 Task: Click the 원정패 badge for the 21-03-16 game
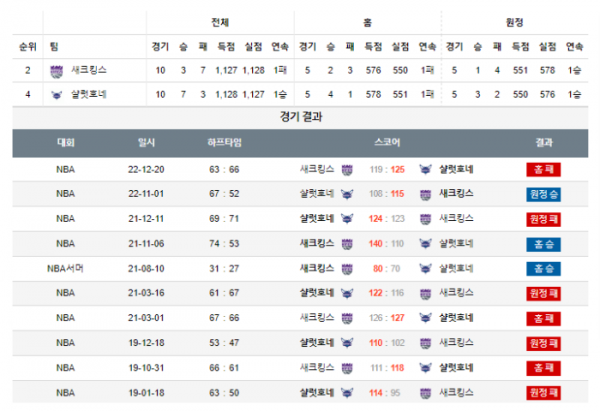point(543,294)
